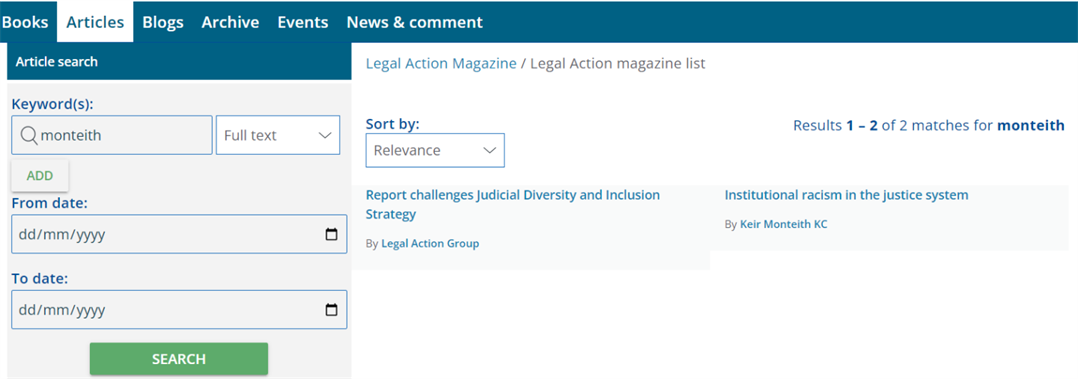Click the Legal Action Group author link
The width and height of the screenshot is (1078, 379).
tap(430, 243)
